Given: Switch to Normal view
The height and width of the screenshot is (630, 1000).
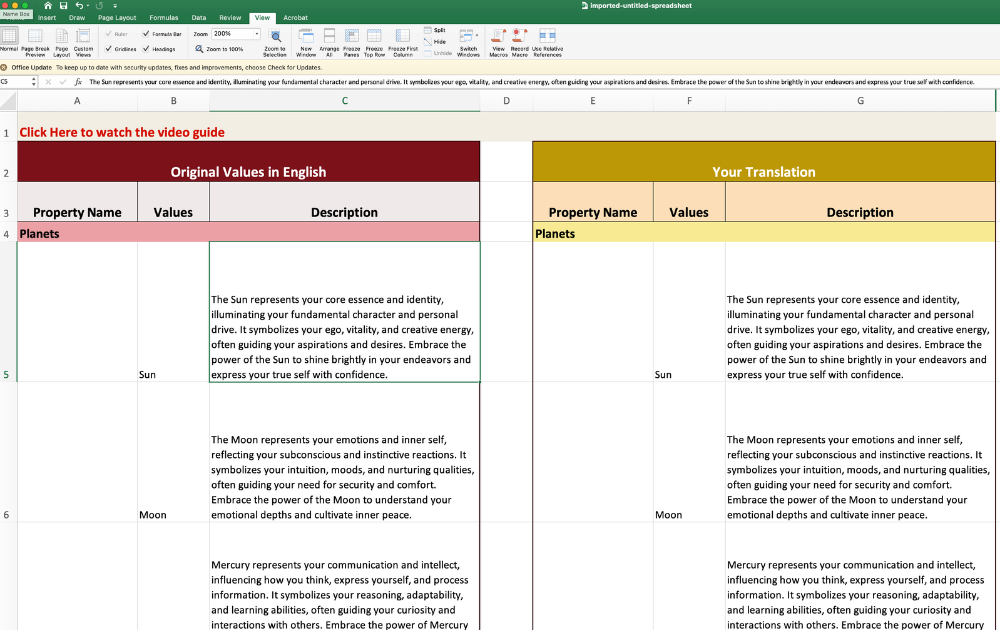Looking at the screenshot, I should pos(10,43).
